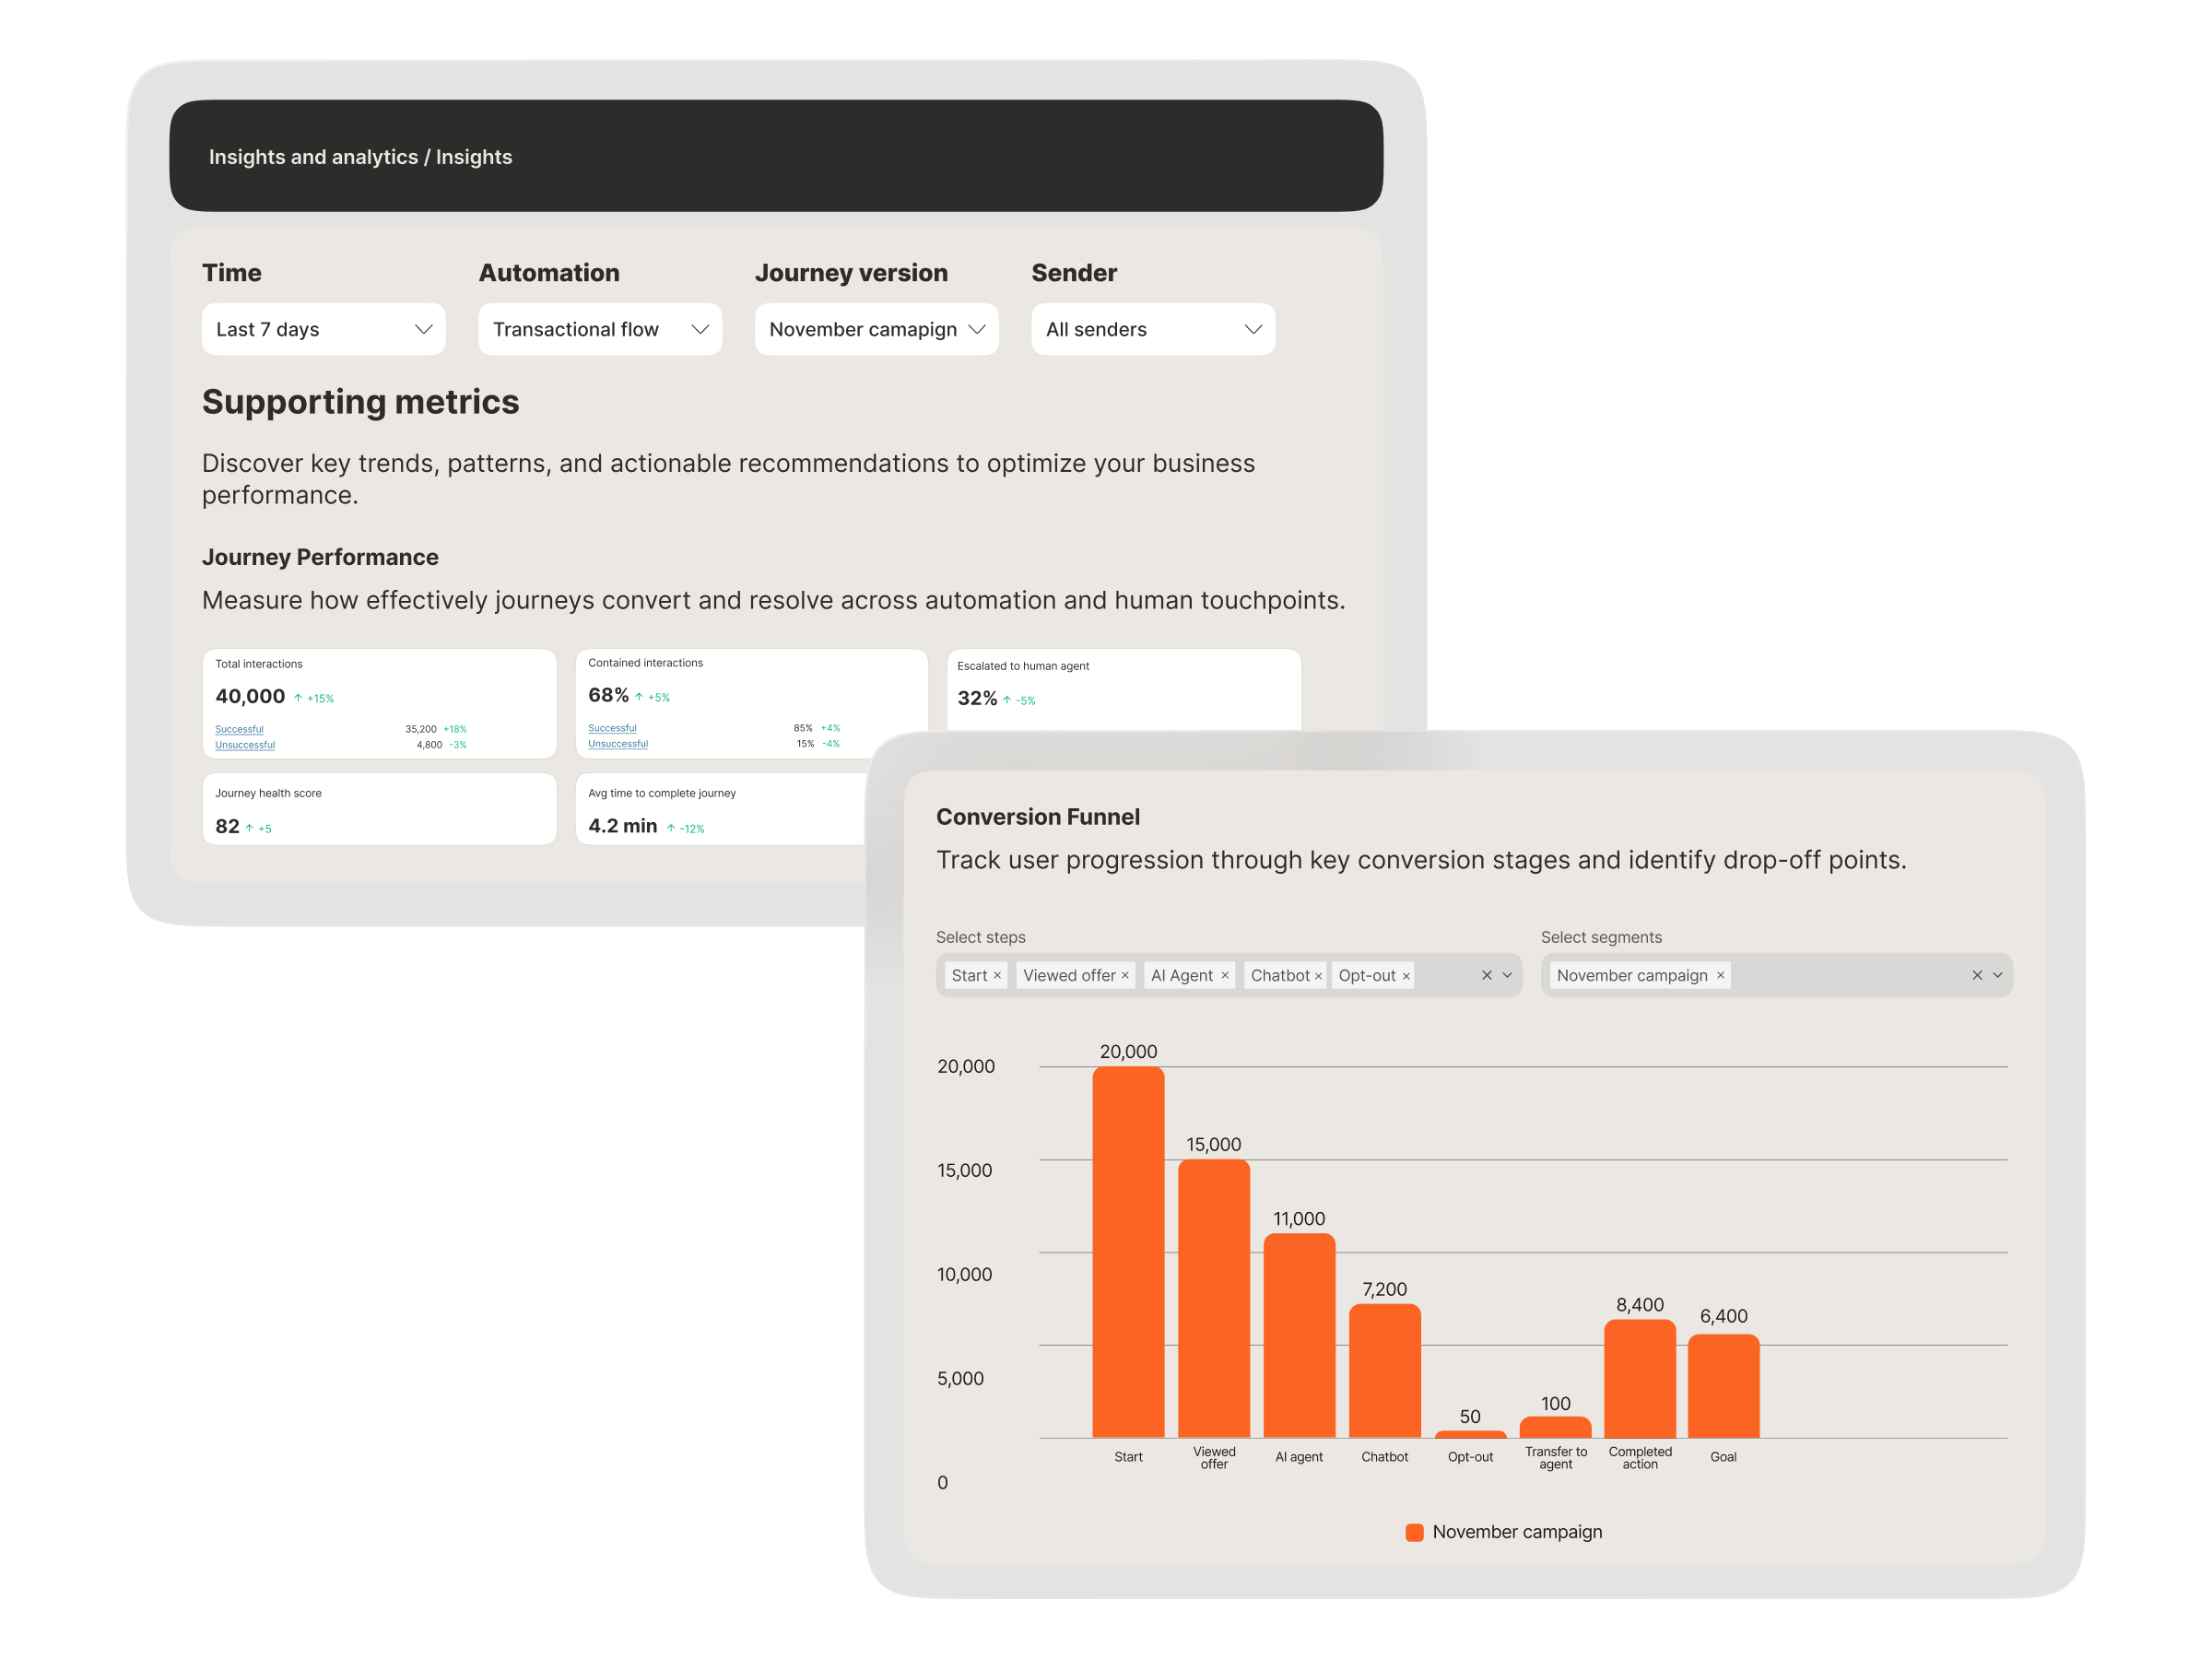Clear all selected steps with the X icon
The width and height of the screenshot is (2212, 1659).
click(x=1486, y=975)
